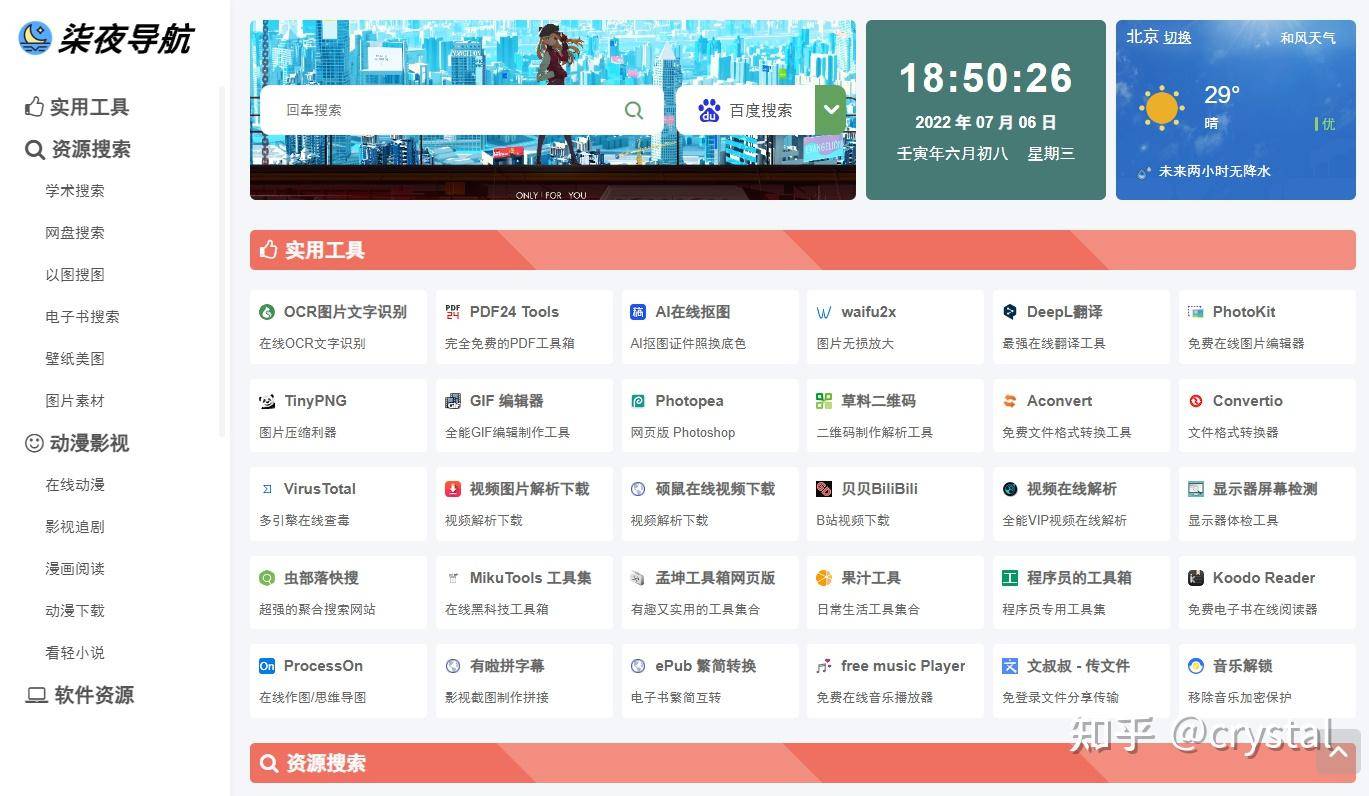Select 实用工具 in the sidebar
1369x796 pixels.
pos(77,107)
